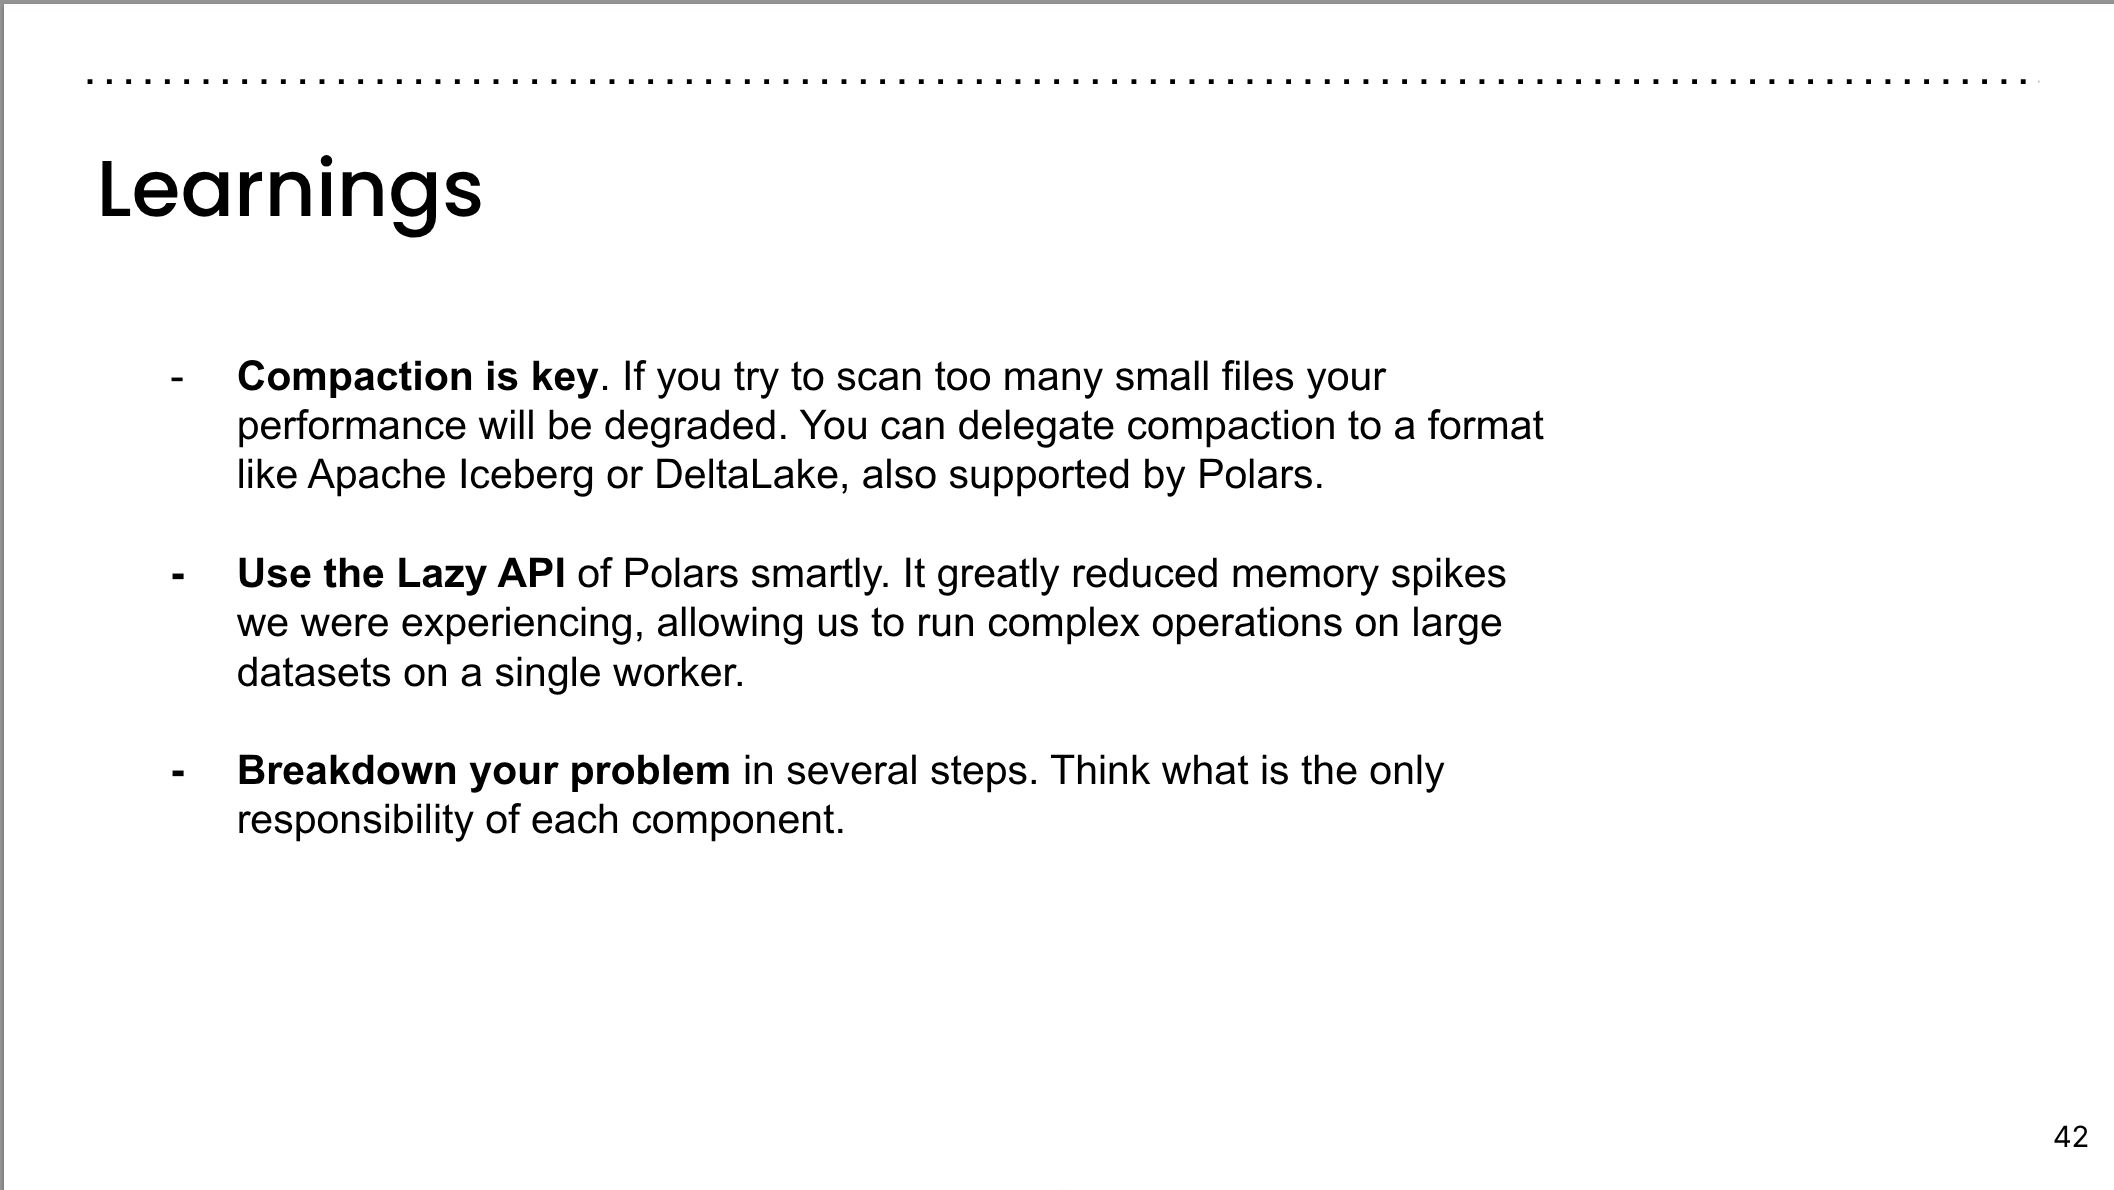This screenshot has width=2114, height=1190.
Task: Click the words "memory spikes"
Action: (1368, 574)
